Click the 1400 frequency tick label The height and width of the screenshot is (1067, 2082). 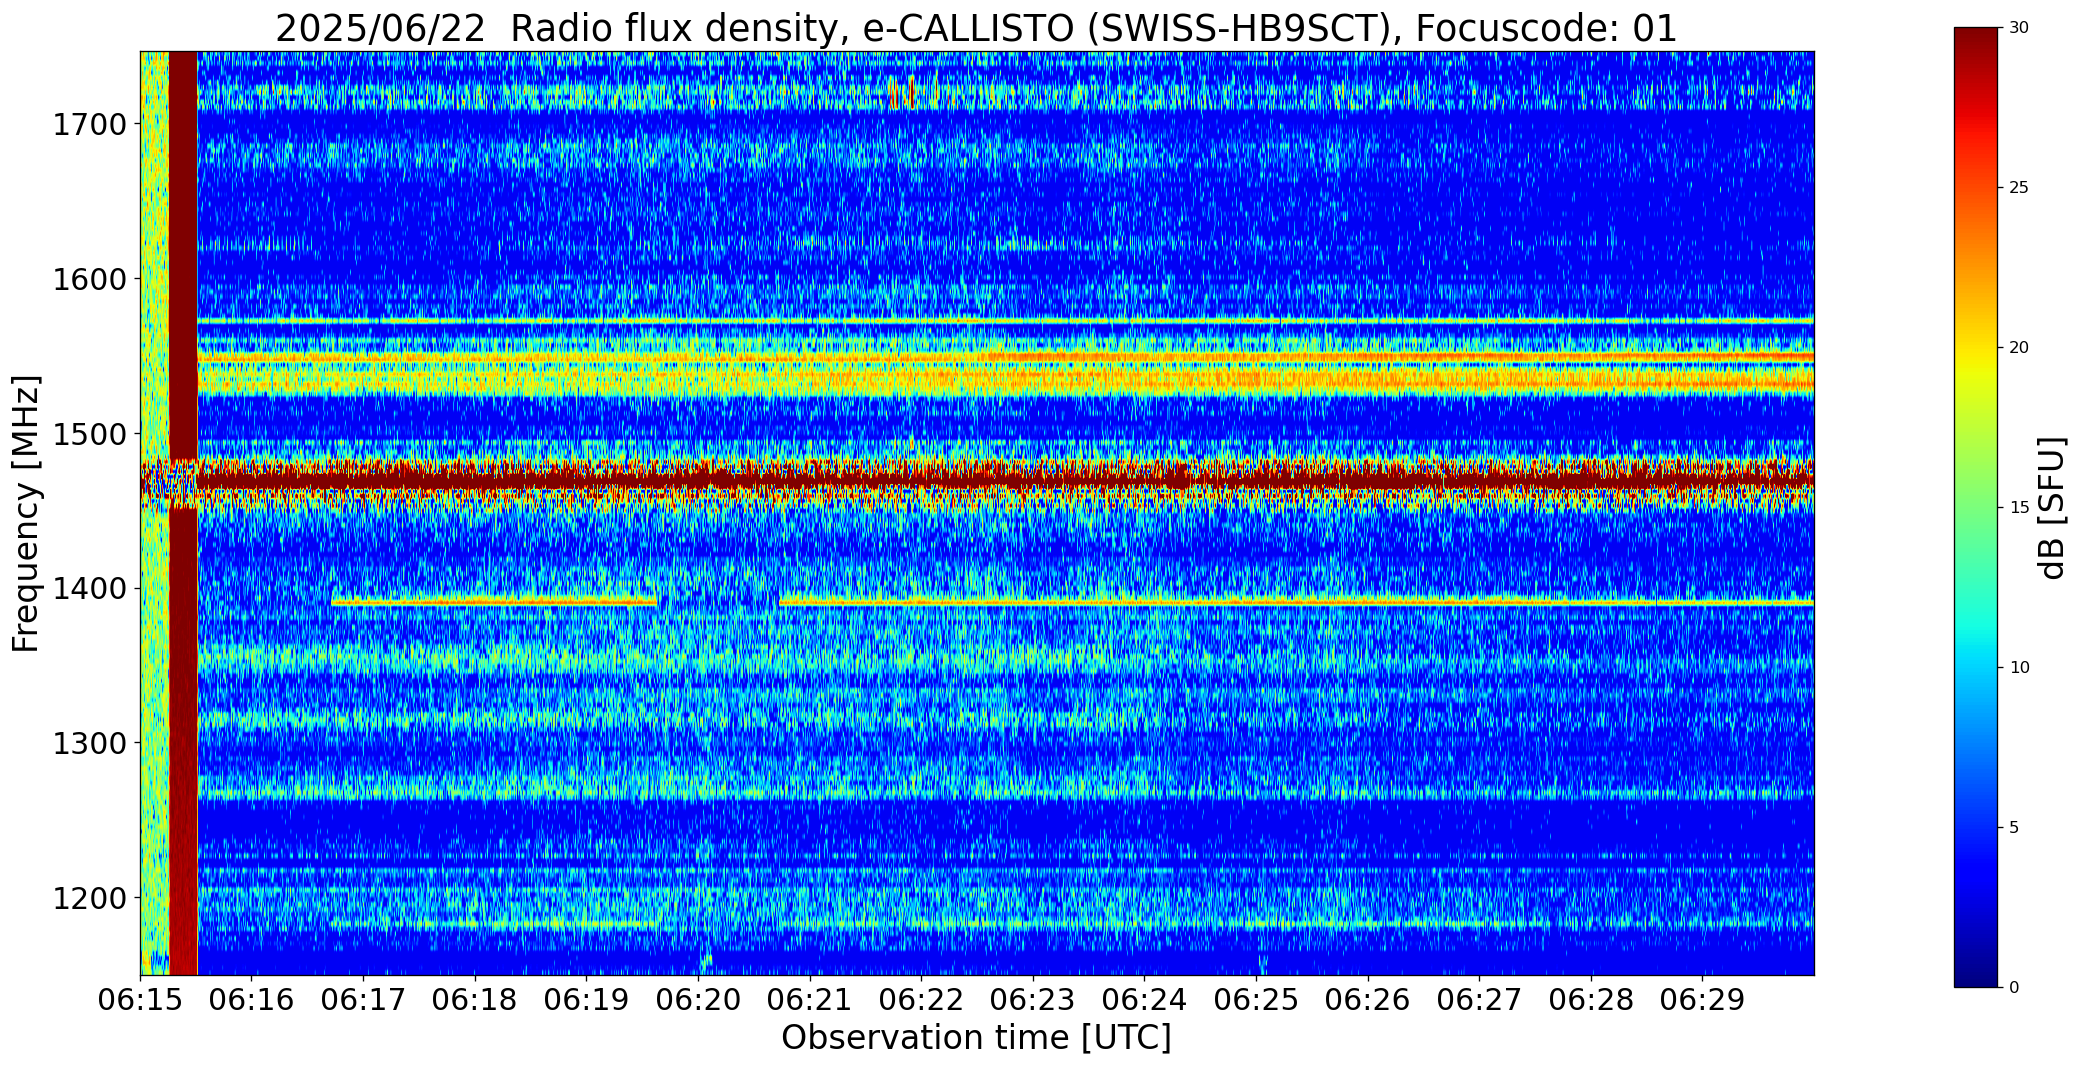(x=89, y=589)
